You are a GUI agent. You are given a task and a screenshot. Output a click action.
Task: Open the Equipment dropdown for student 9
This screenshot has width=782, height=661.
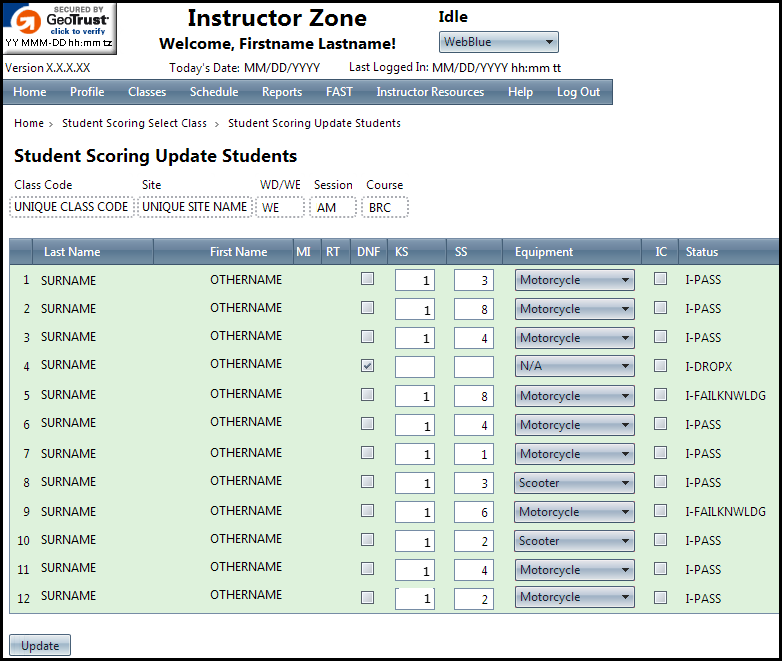coord(575,511)
